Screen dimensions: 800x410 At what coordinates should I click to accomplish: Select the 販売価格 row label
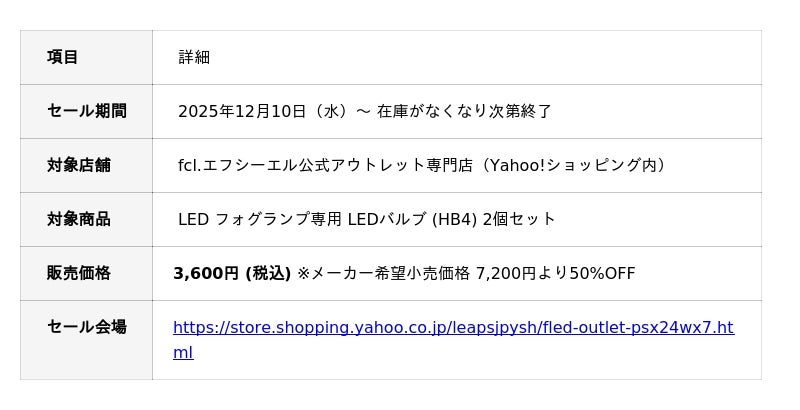tap(78, 273)
